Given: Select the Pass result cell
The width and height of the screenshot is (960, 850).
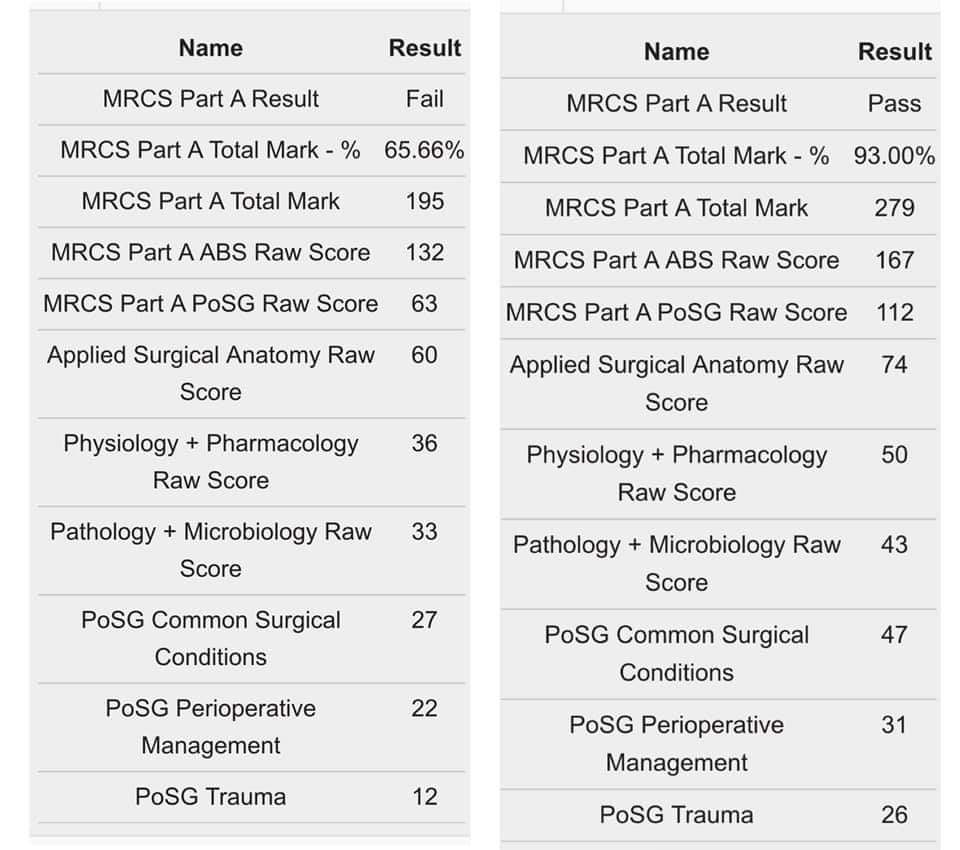Looking at the screenshot, I should 894,103.
